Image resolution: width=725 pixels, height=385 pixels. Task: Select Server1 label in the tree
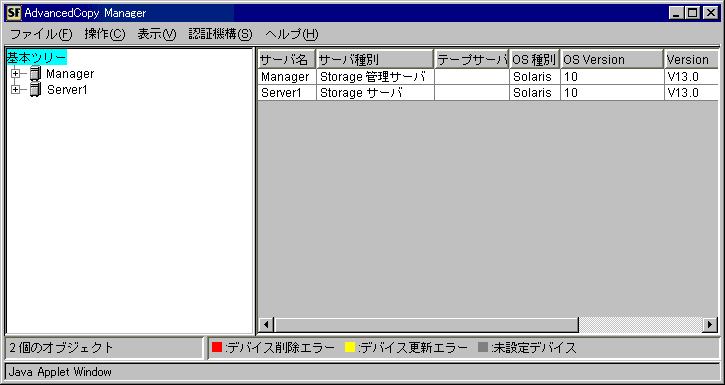pos(67,90)
